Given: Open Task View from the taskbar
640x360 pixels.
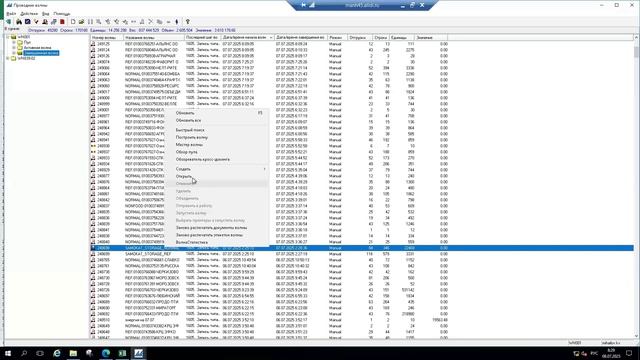Looking at the screenshot, I should coord(40,353).
